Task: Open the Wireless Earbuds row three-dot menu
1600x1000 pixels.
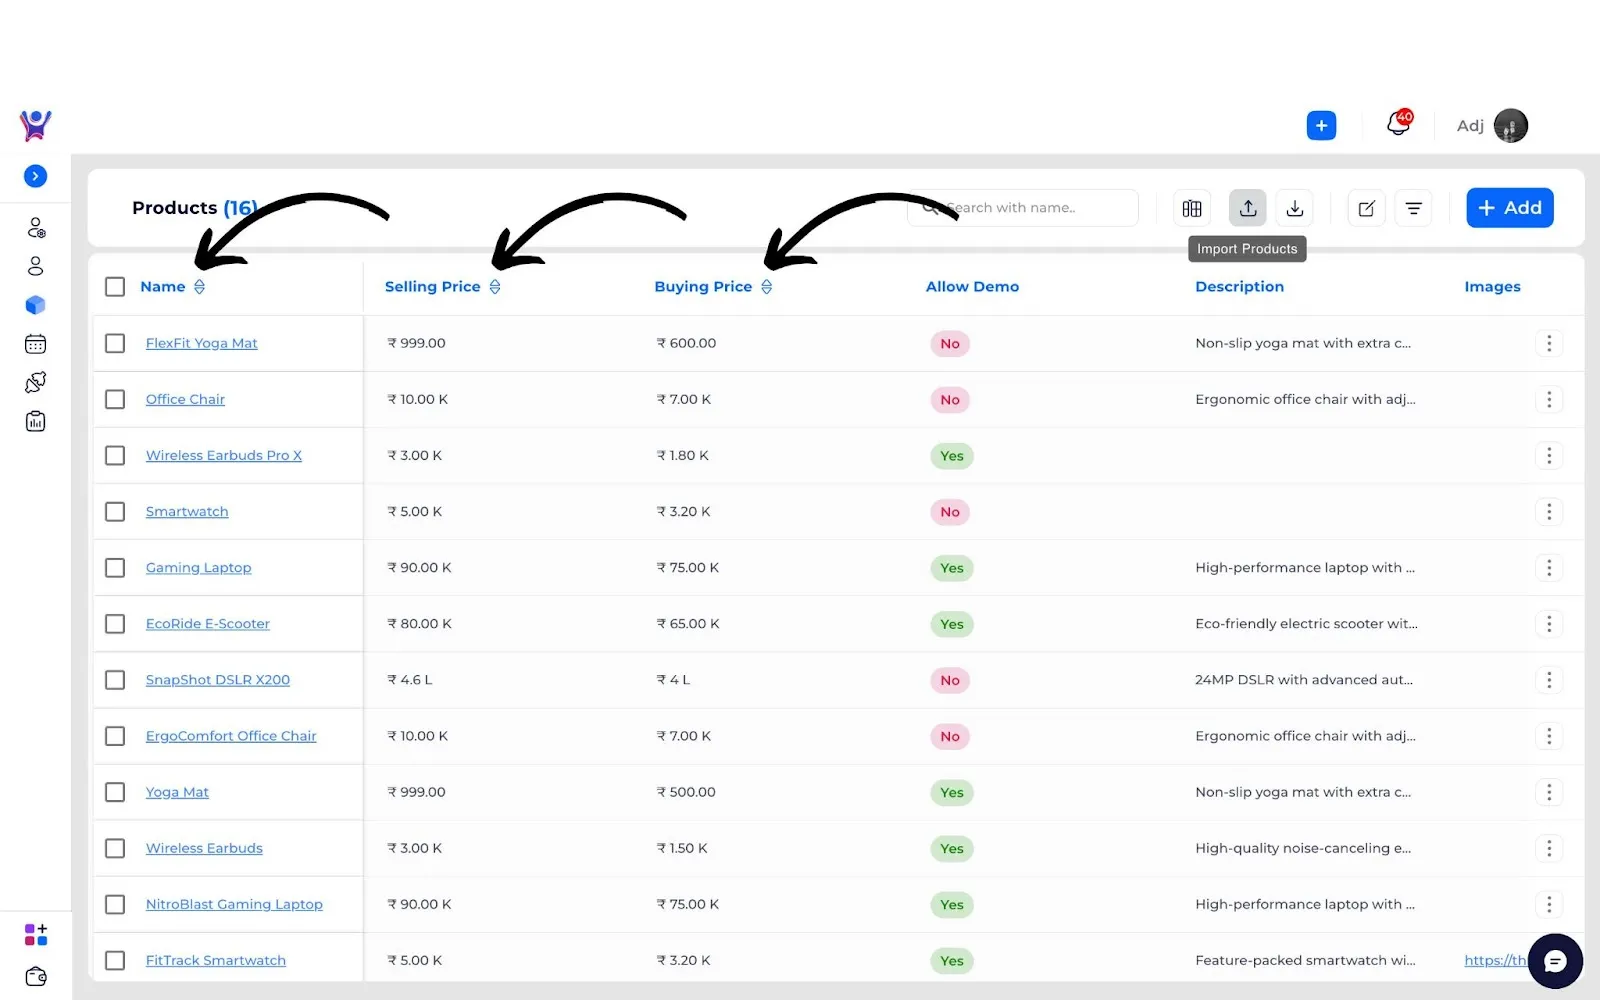Action: [x=1549, y=848]
